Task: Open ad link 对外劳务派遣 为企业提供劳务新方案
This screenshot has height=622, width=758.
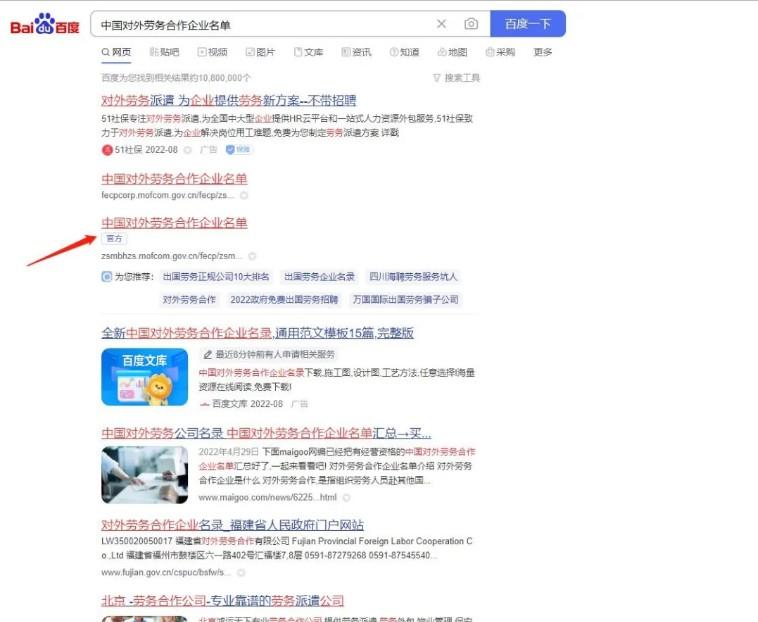Action: (229, 101)
